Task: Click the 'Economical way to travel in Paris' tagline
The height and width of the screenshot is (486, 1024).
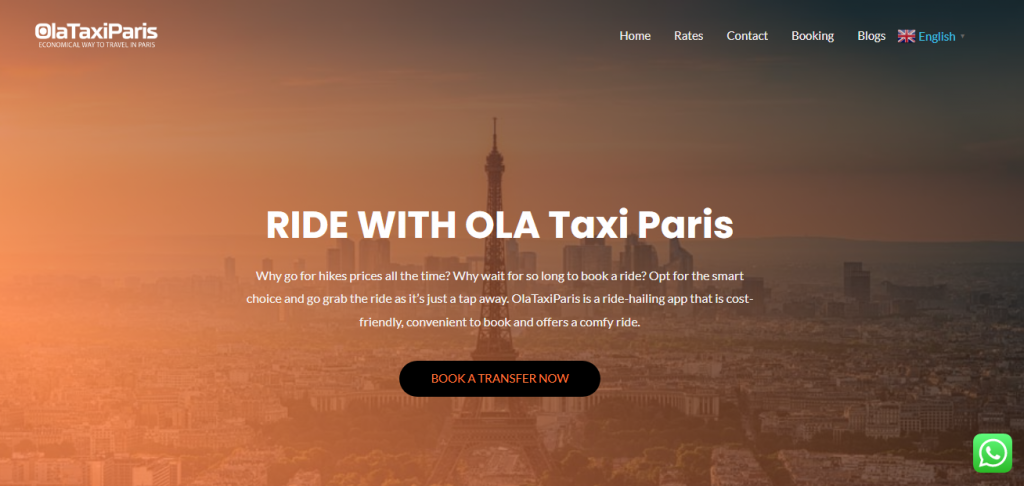Action: [x=97, y=44]
